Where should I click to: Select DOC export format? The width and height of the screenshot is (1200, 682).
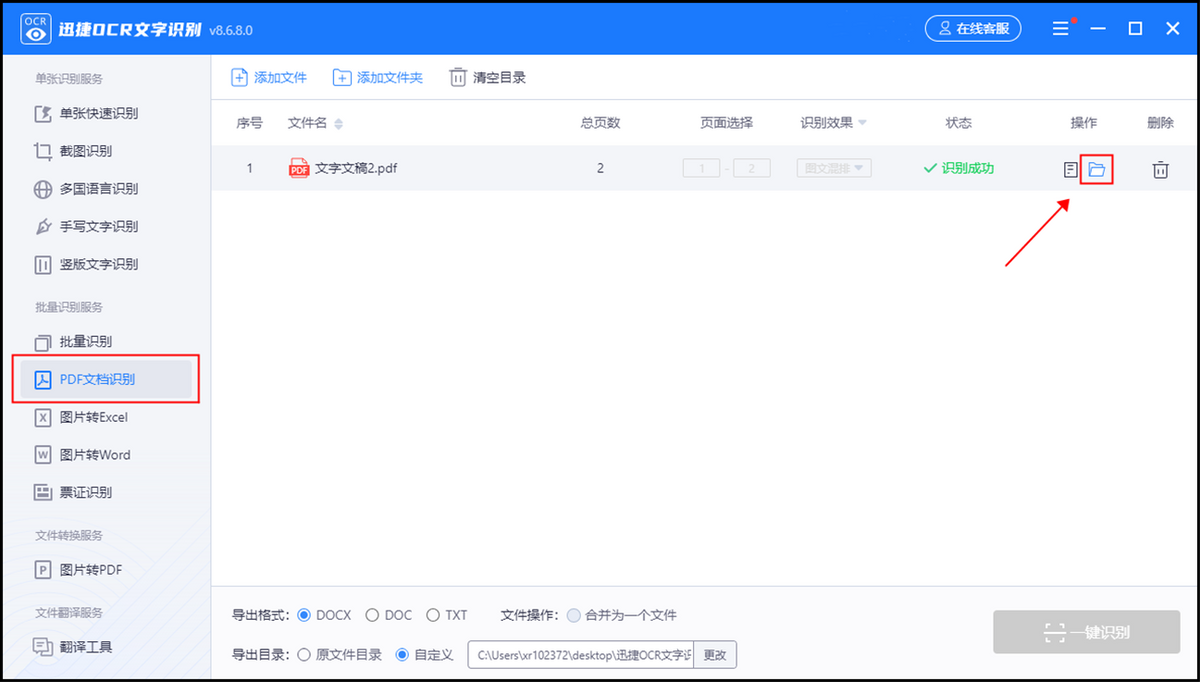388,615
